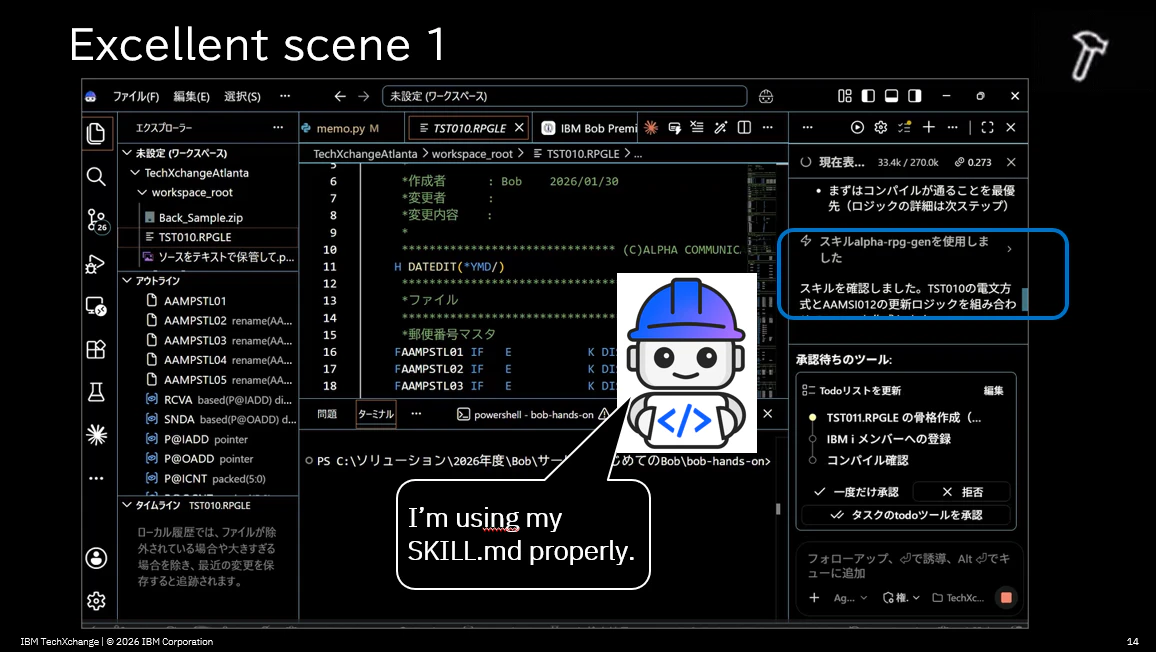Click the play circle icon in Bob panel
This screenshot has width=1156, height=652.
coord(857,128)
